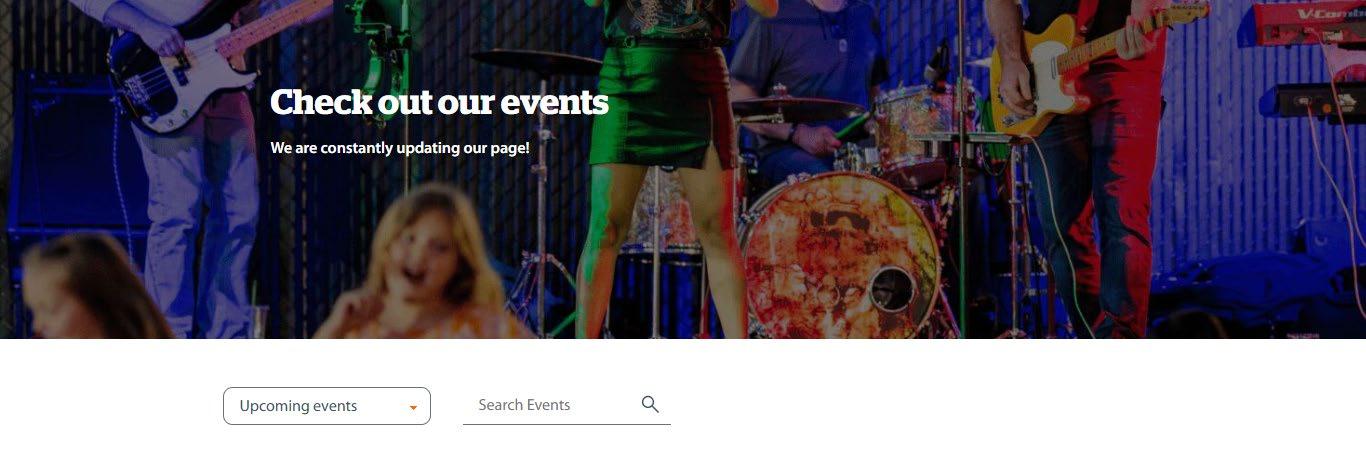
Task: Click the "Check out our events" heading
Action: click(439, 102)
